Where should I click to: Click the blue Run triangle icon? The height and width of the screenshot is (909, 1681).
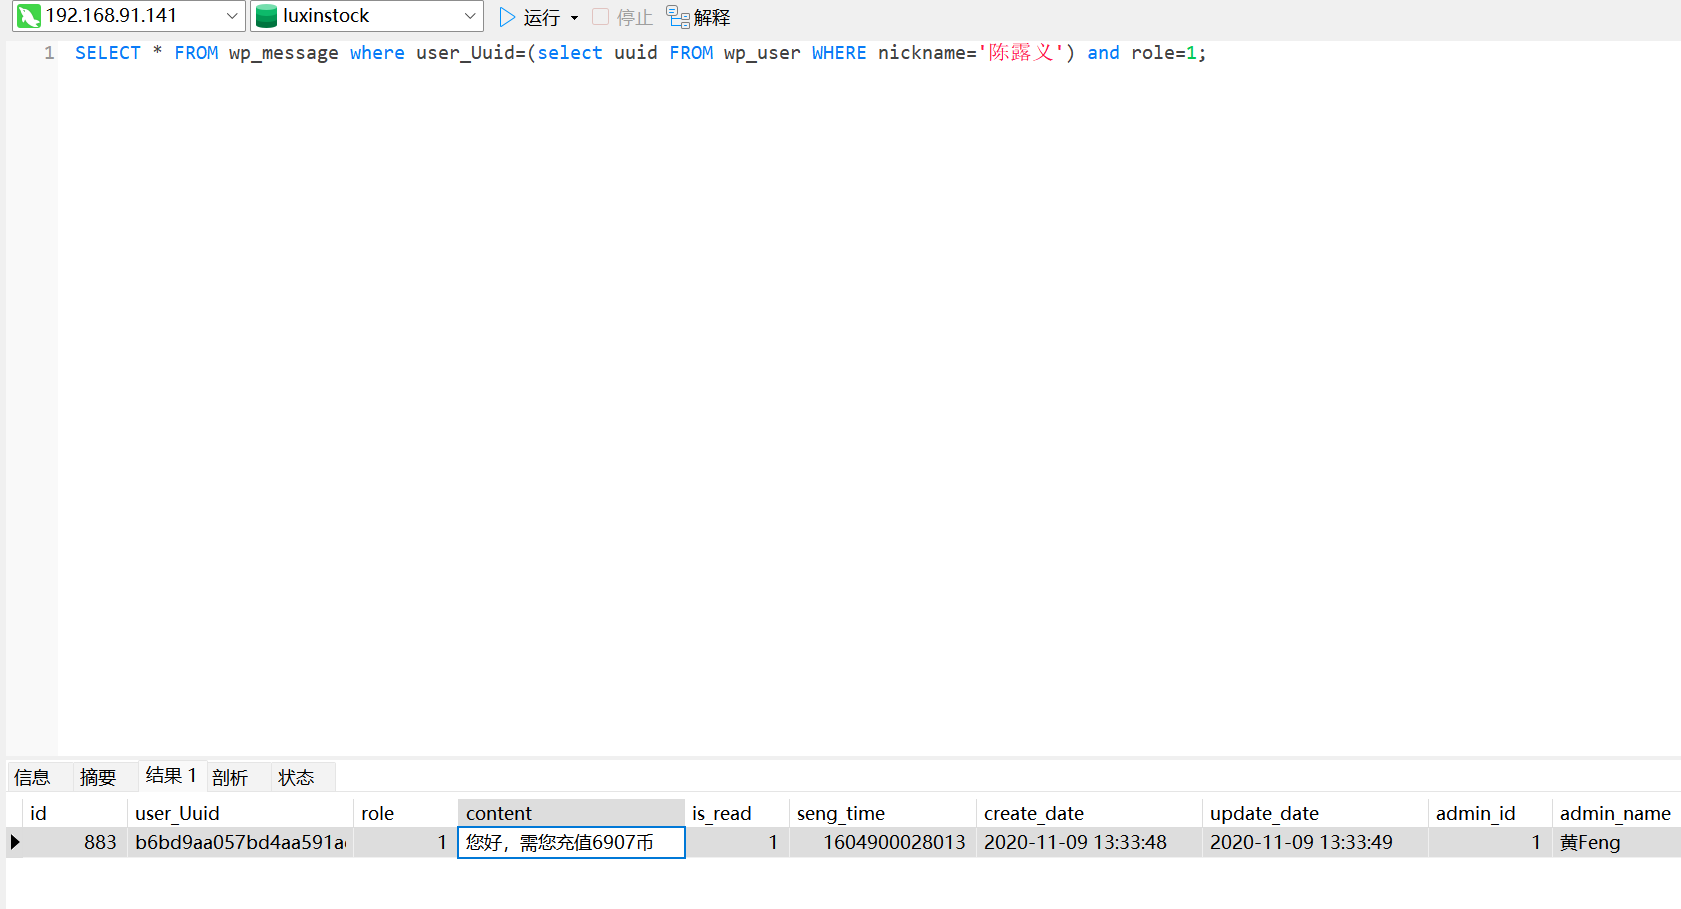[x=507, y=17]
